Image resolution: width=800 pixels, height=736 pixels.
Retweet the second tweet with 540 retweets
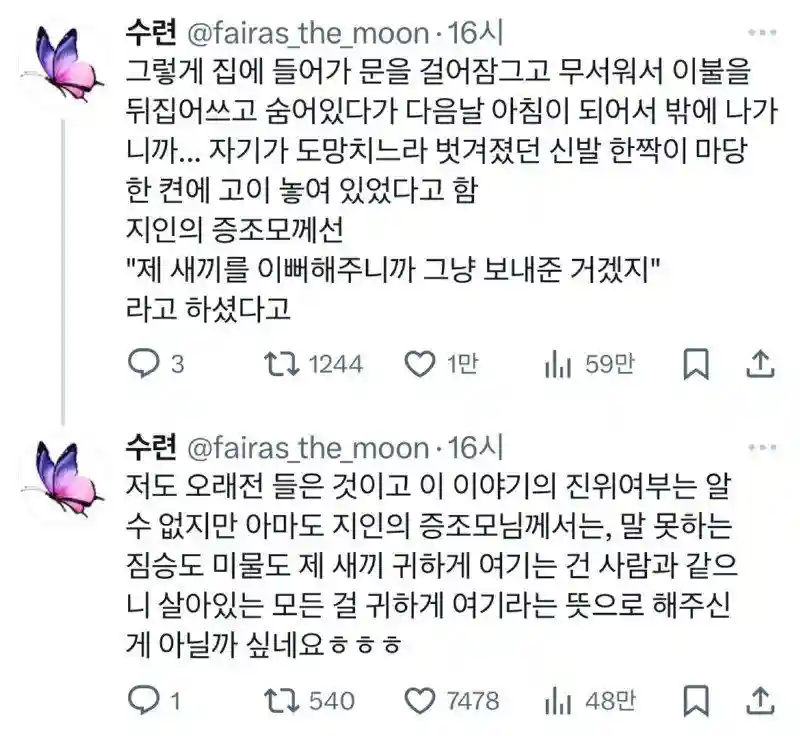(x=285, y=699)
